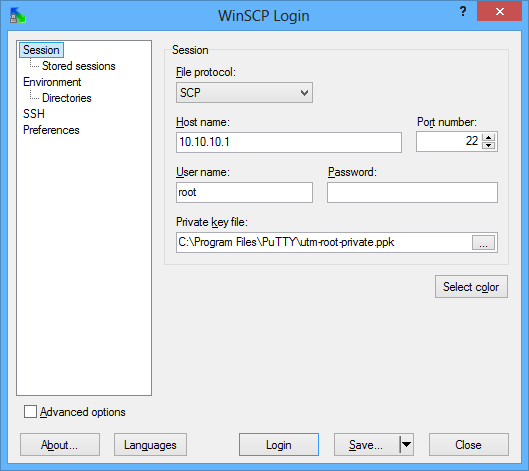Increase port number with up arrow

(488, 137)
